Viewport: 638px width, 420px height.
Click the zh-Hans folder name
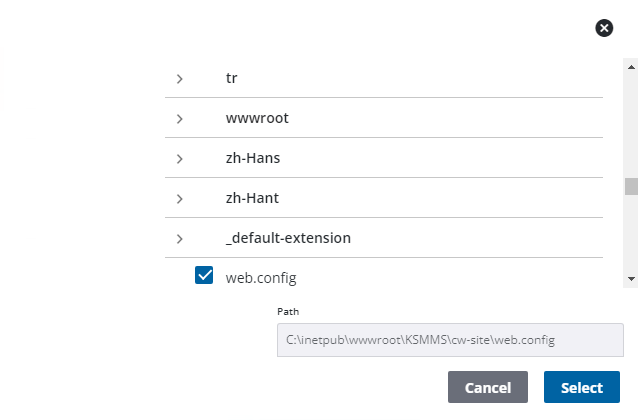[255, 158]
